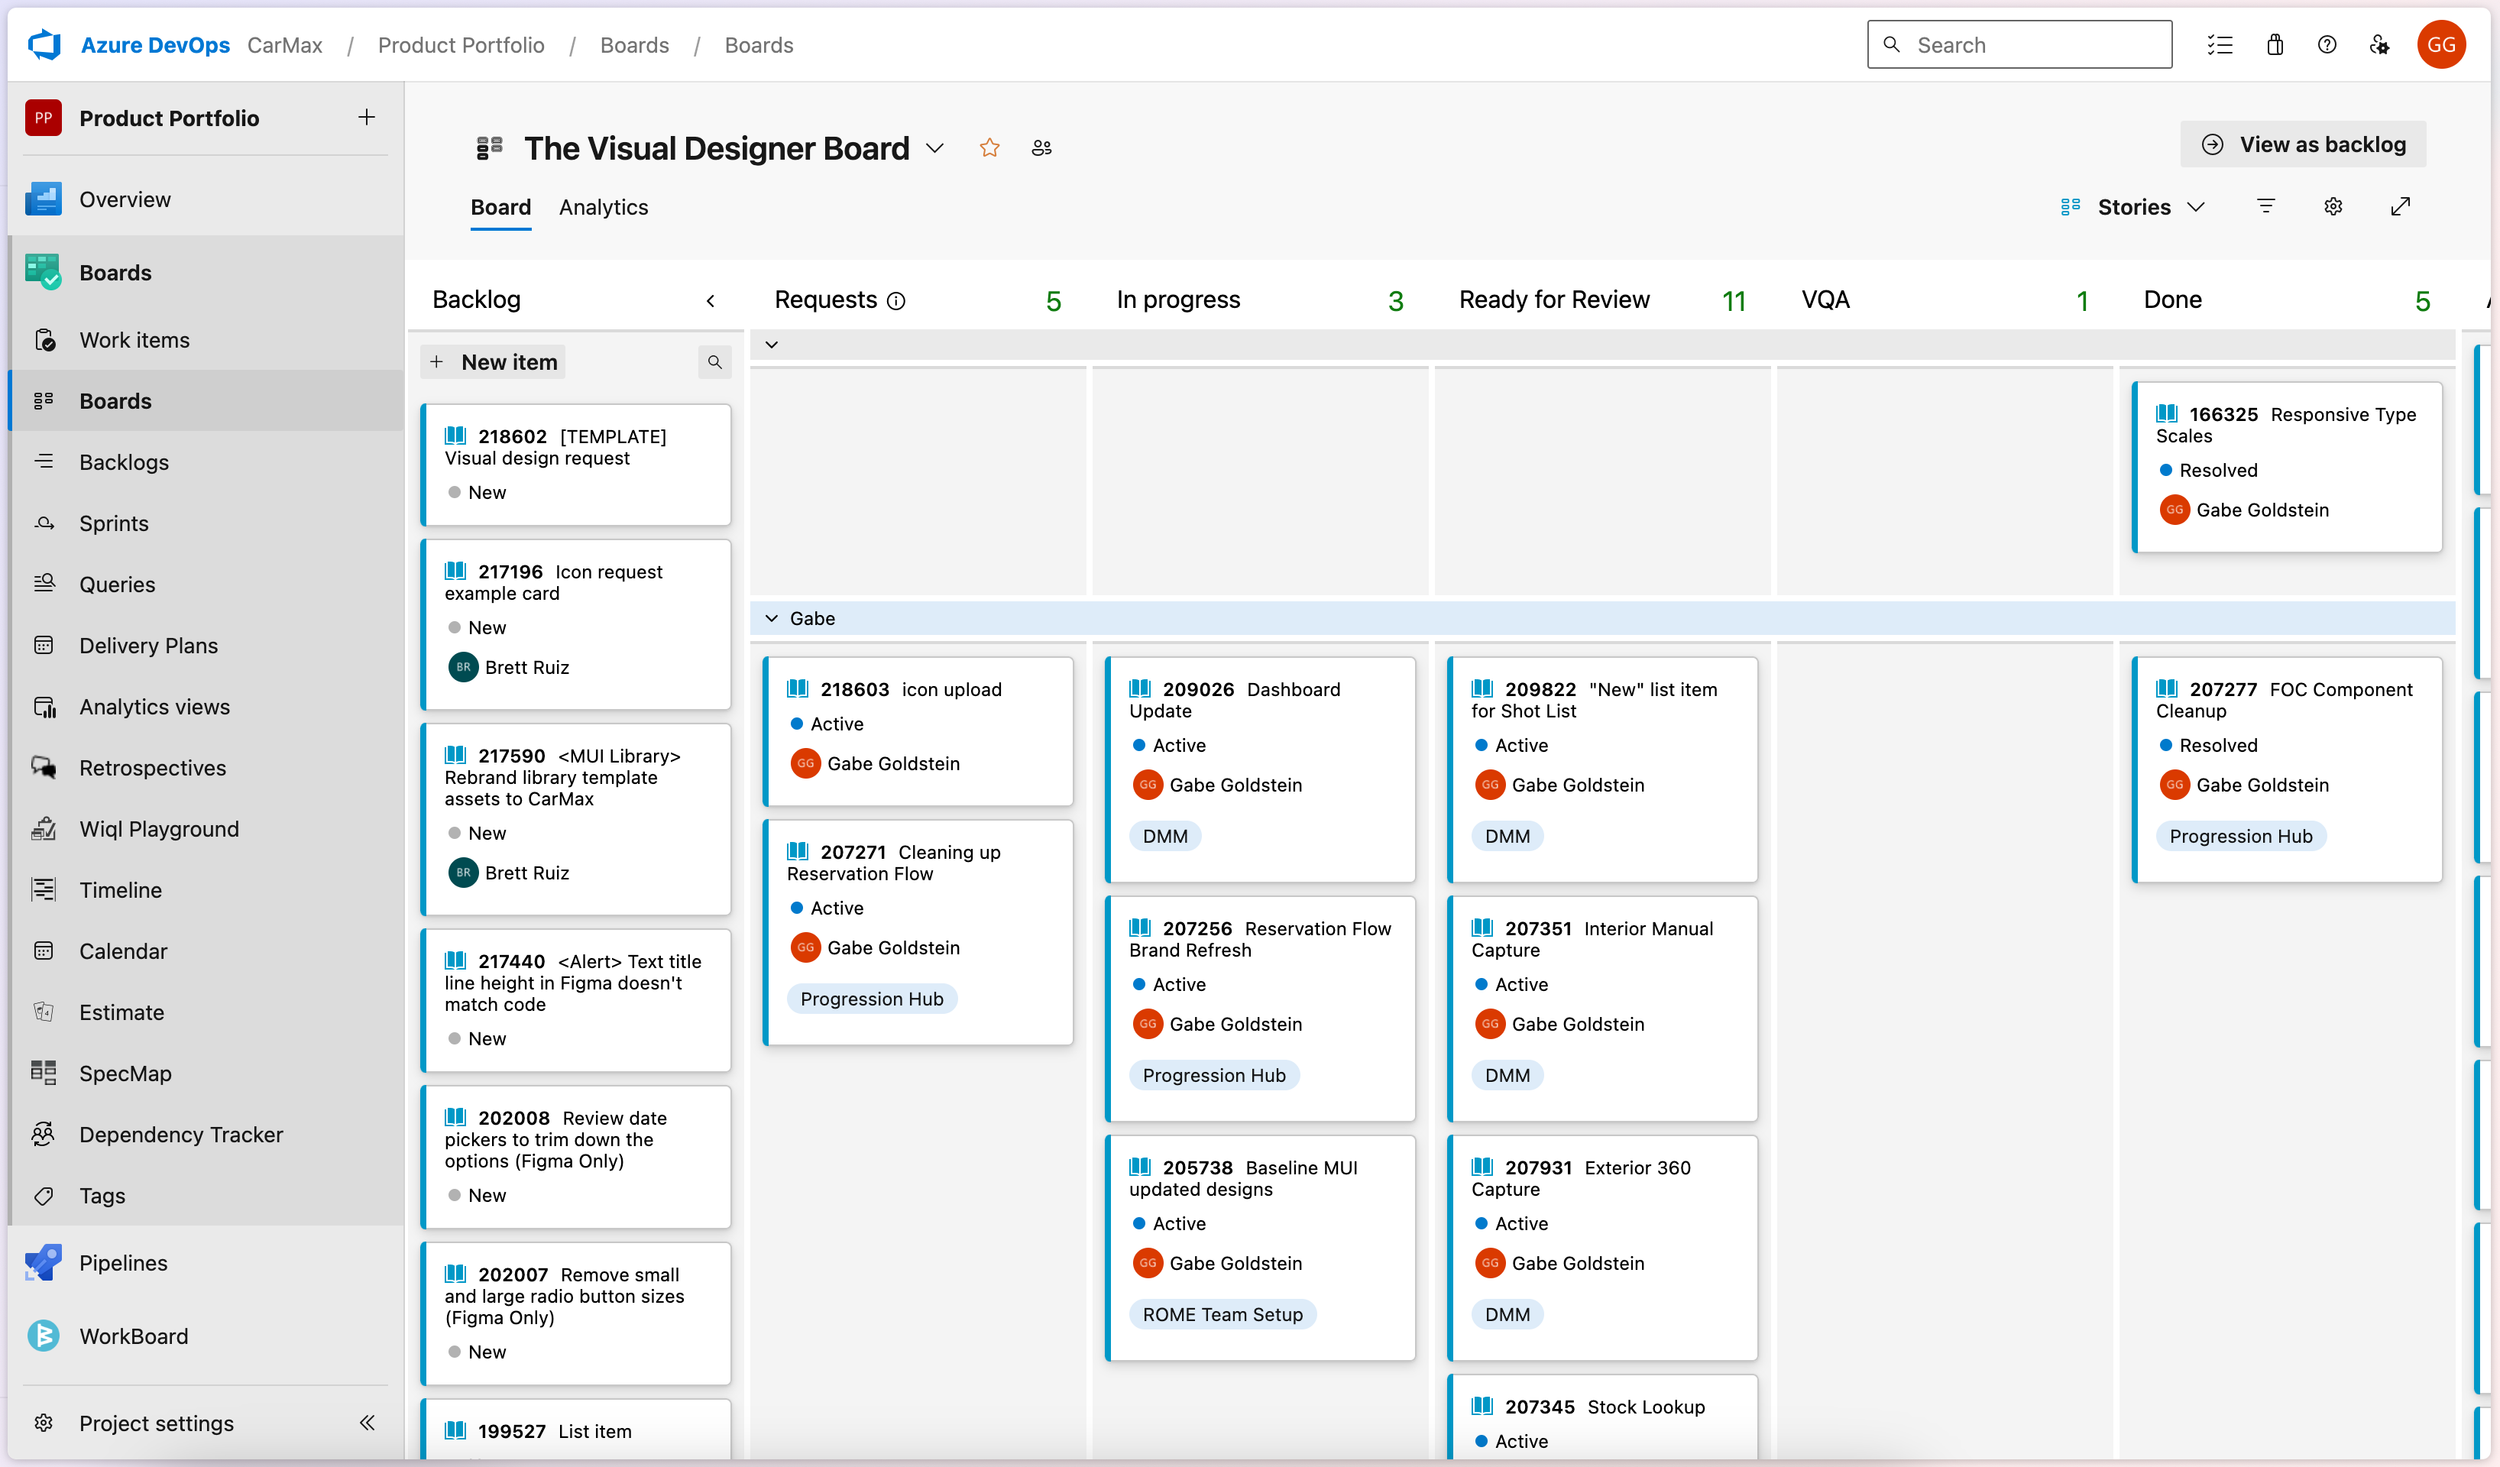The width and height of the screenshot is (2500, 1467).
Task: Open the Stories backlog level dropdown
Action: (2134, 207)
